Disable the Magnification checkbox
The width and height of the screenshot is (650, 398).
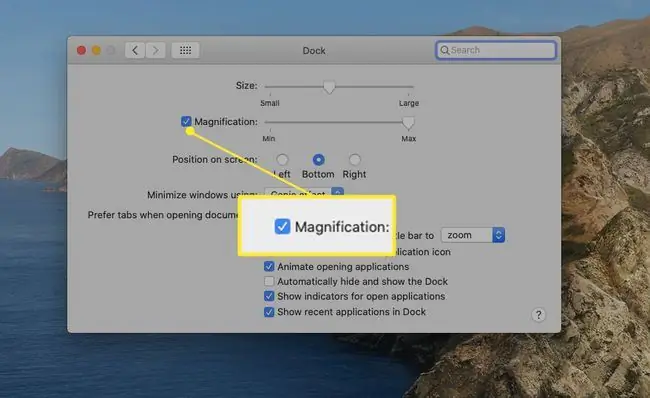coord(186,121)
